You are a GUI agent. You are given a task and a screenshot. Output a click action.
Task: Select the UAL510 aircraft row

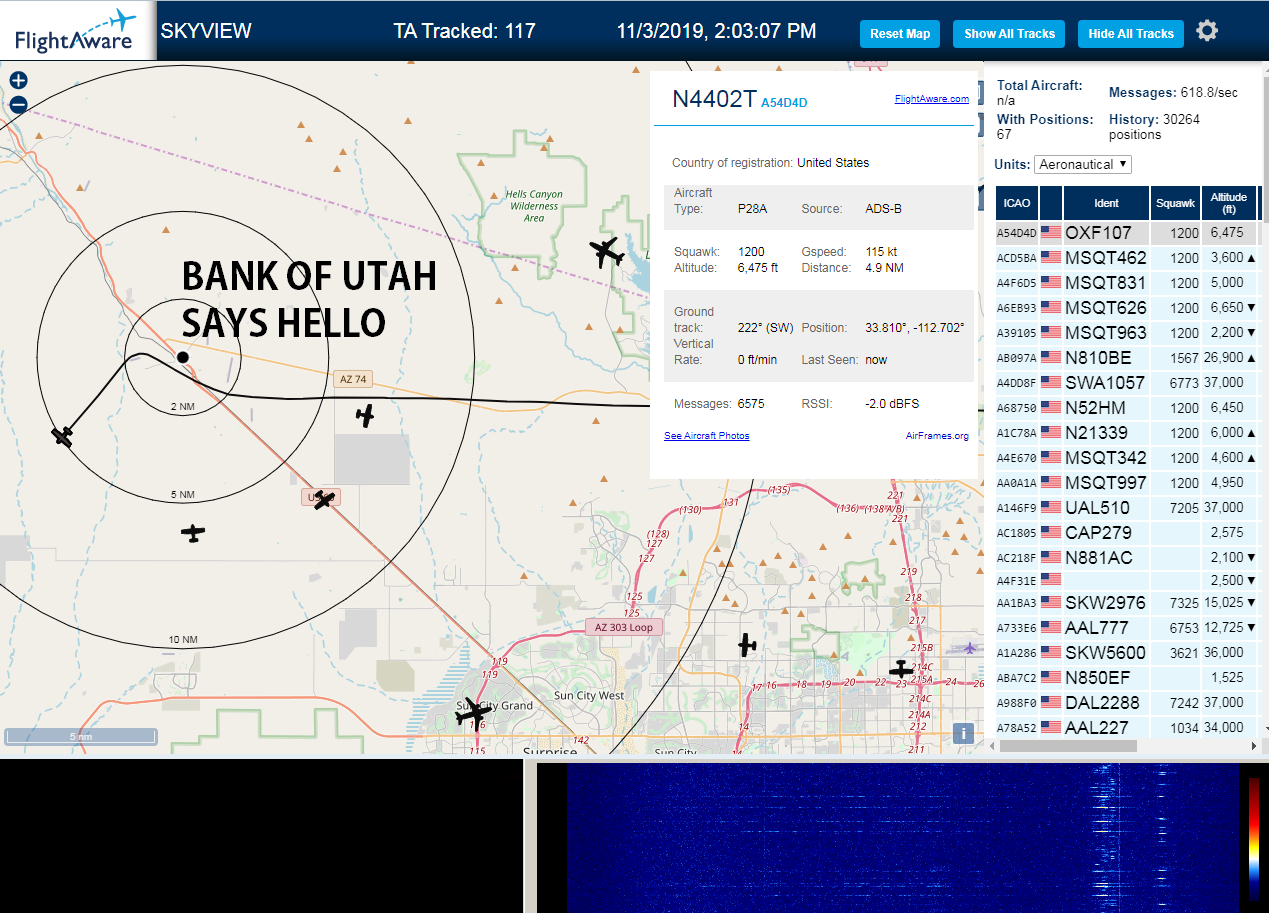pos(1127,507)
